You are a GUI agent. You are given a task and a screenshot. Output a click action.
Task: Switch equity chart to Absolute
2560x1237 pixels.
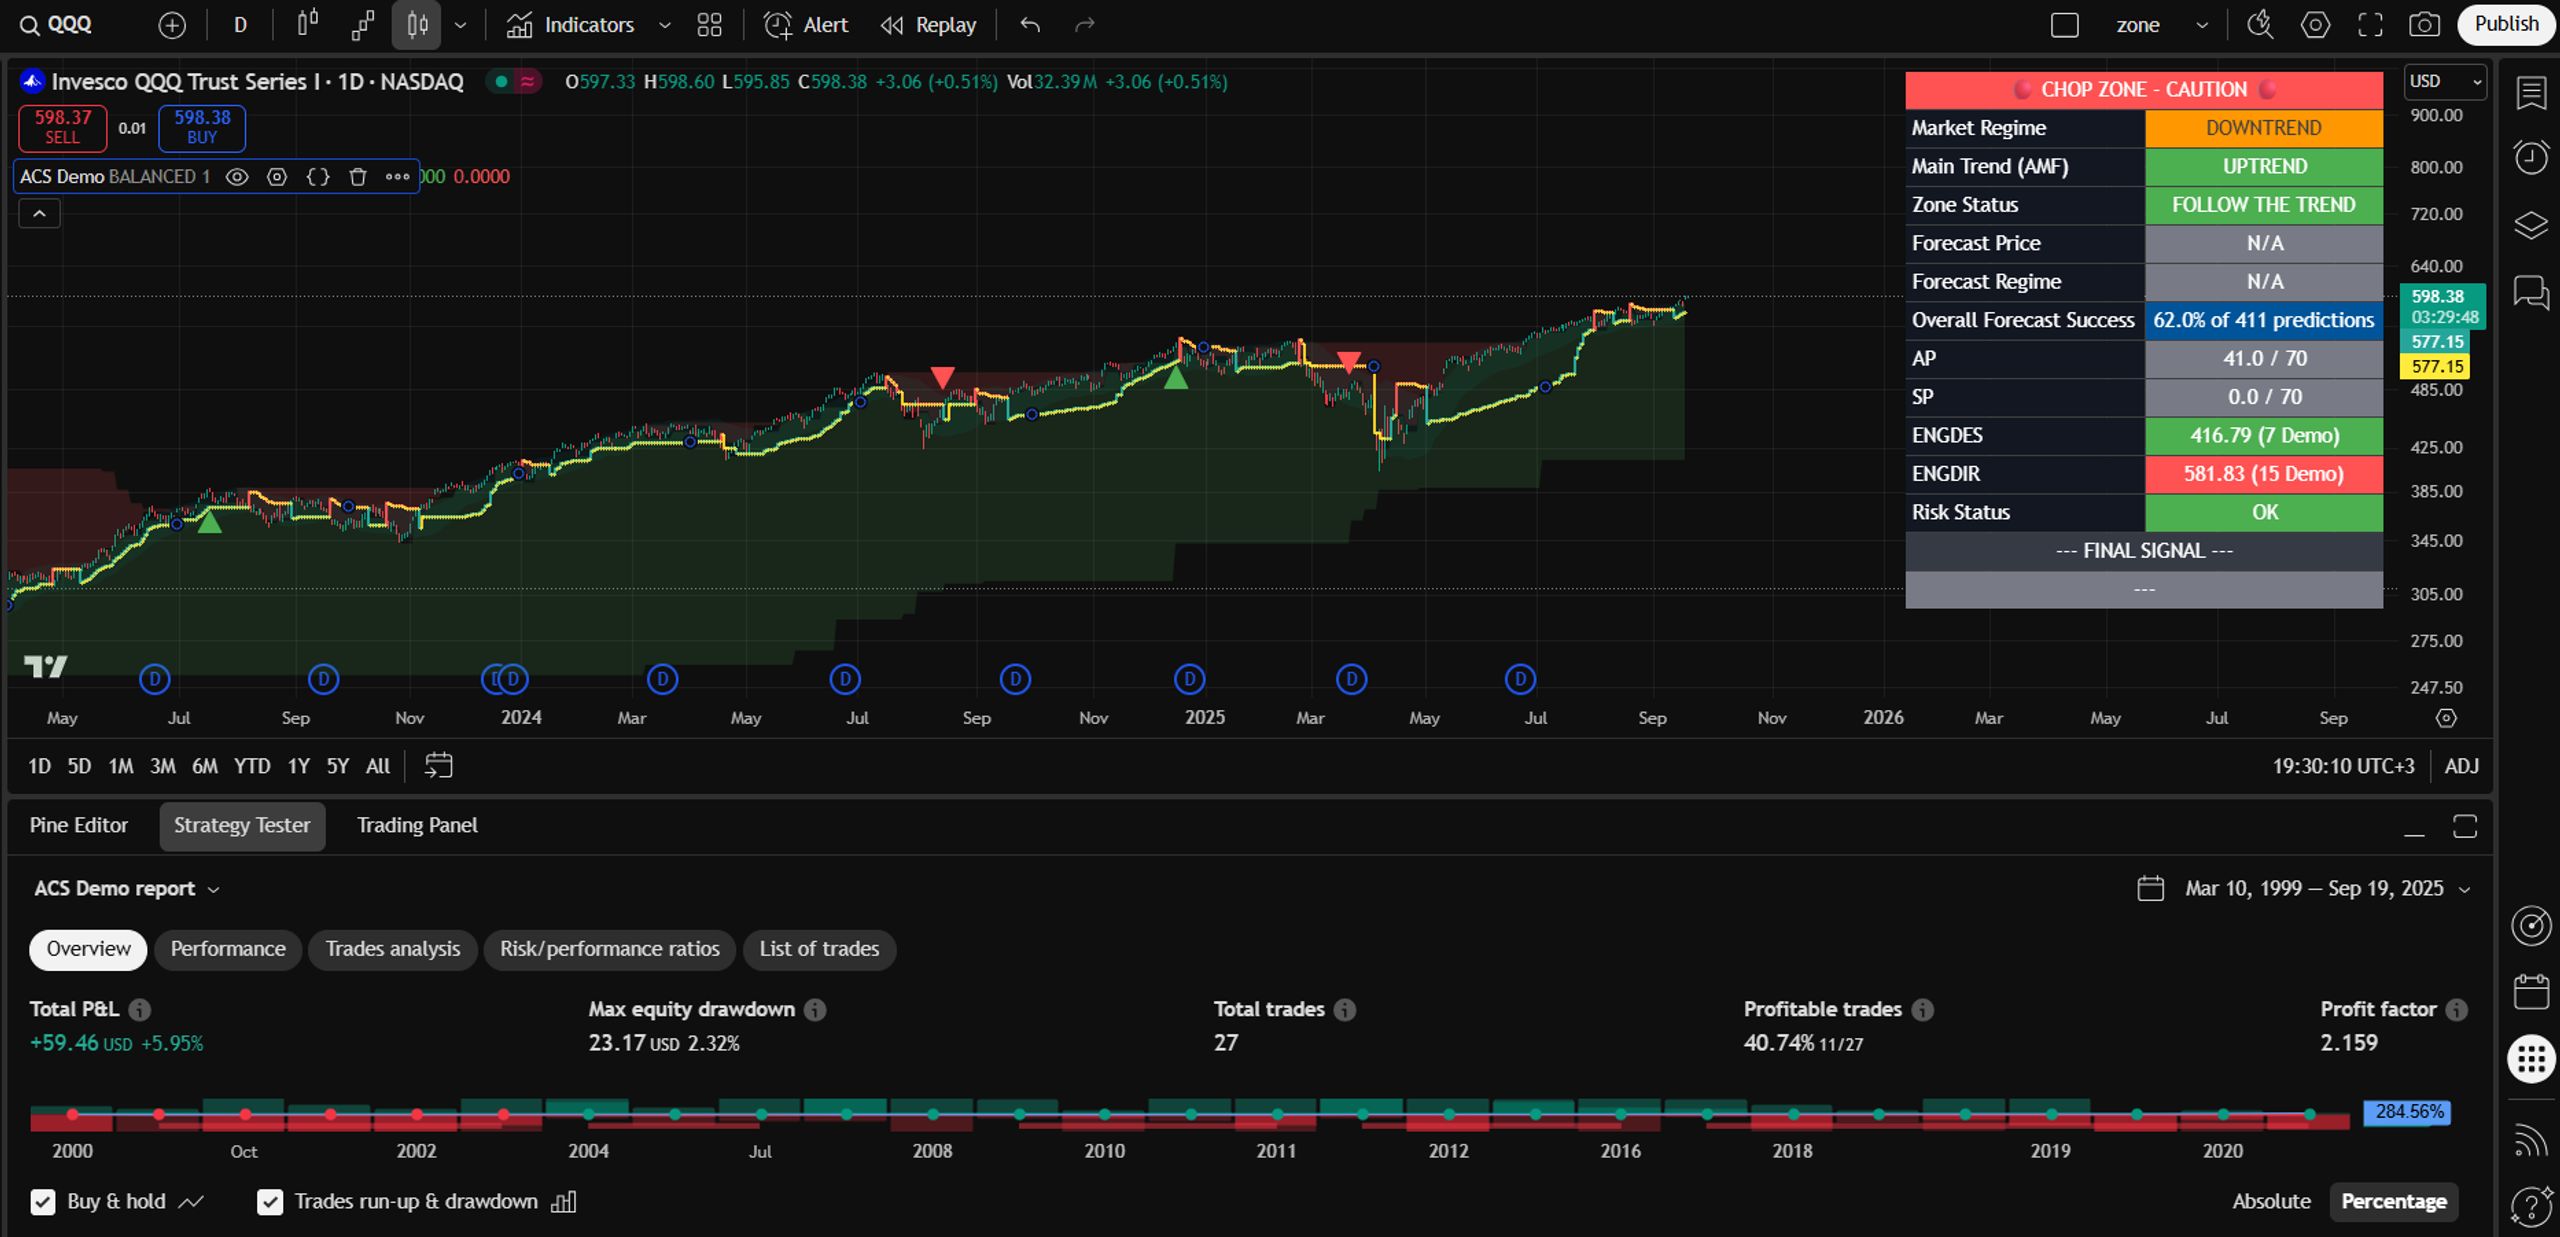point(2271,1202)
